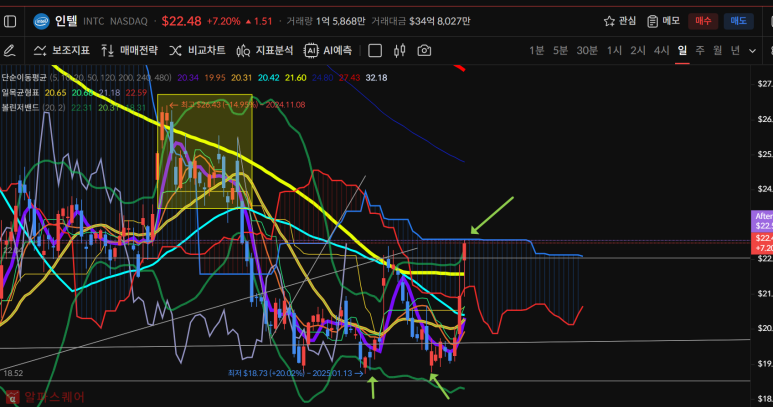Click the cyan 20.42 moving average value
Screen dimensions: 773x407
[268, 78]
